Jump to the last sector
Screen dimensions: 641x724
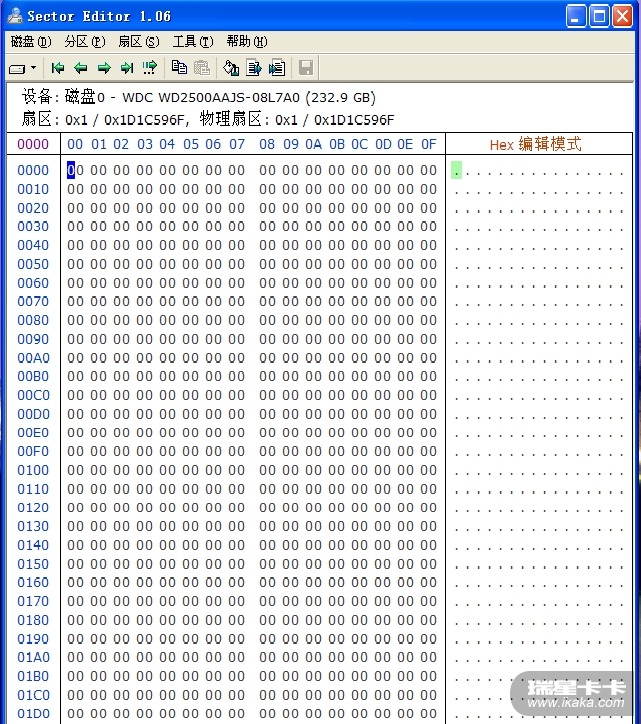point(127,68)
